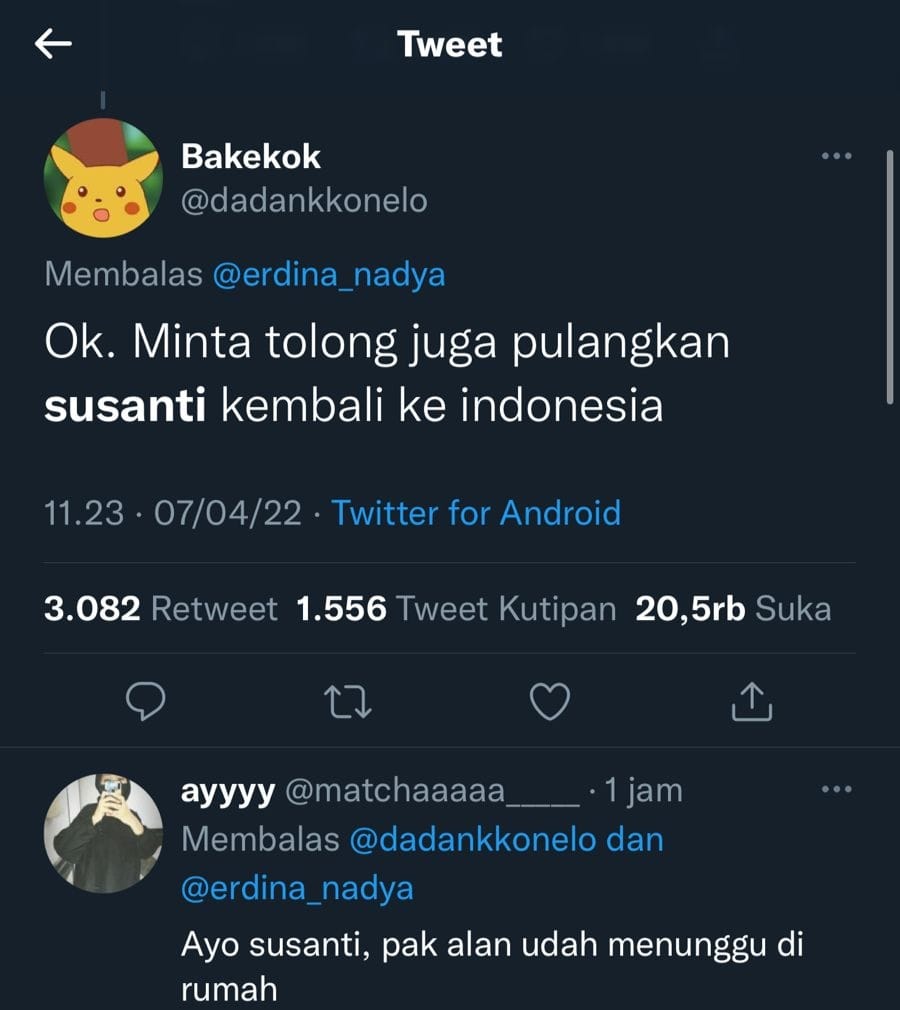Select the bold susanti keyword
Viewport: 900px width, 1010px height.
[125, 406]
